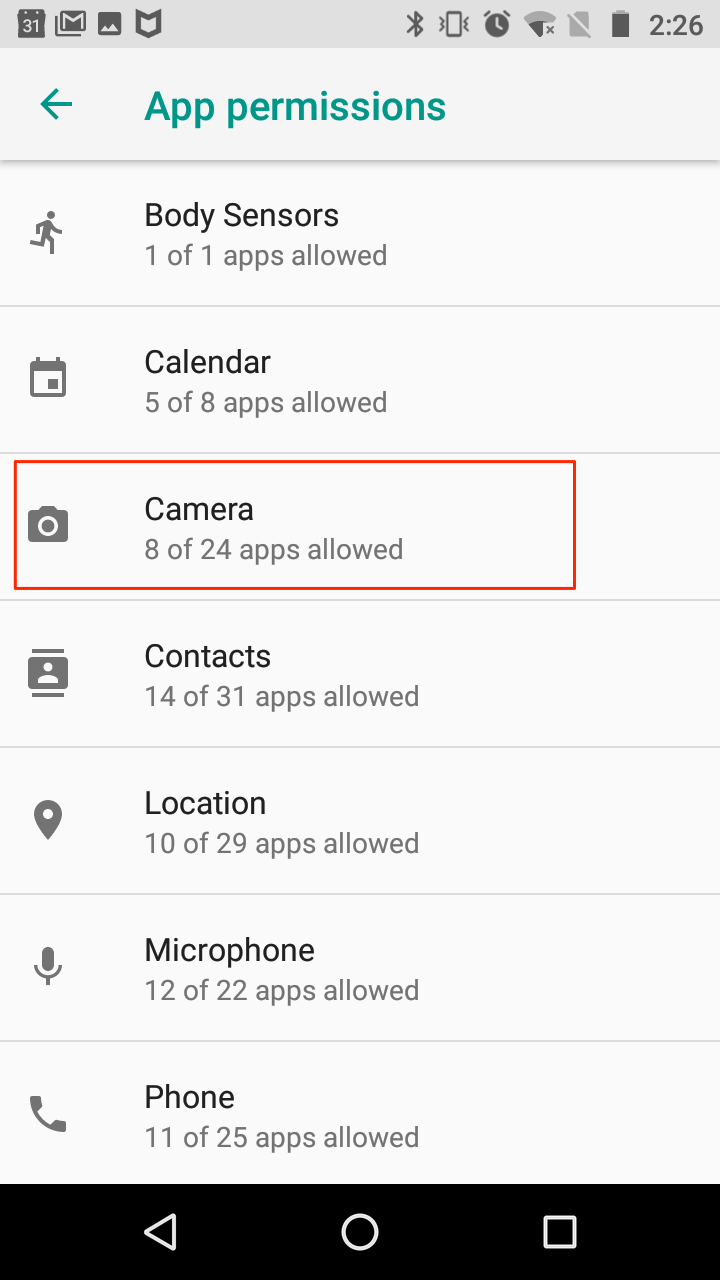Tap Android back navigation triangle
The width and height of the screenshot is (720, 1280).
(x=160, y=1232)
